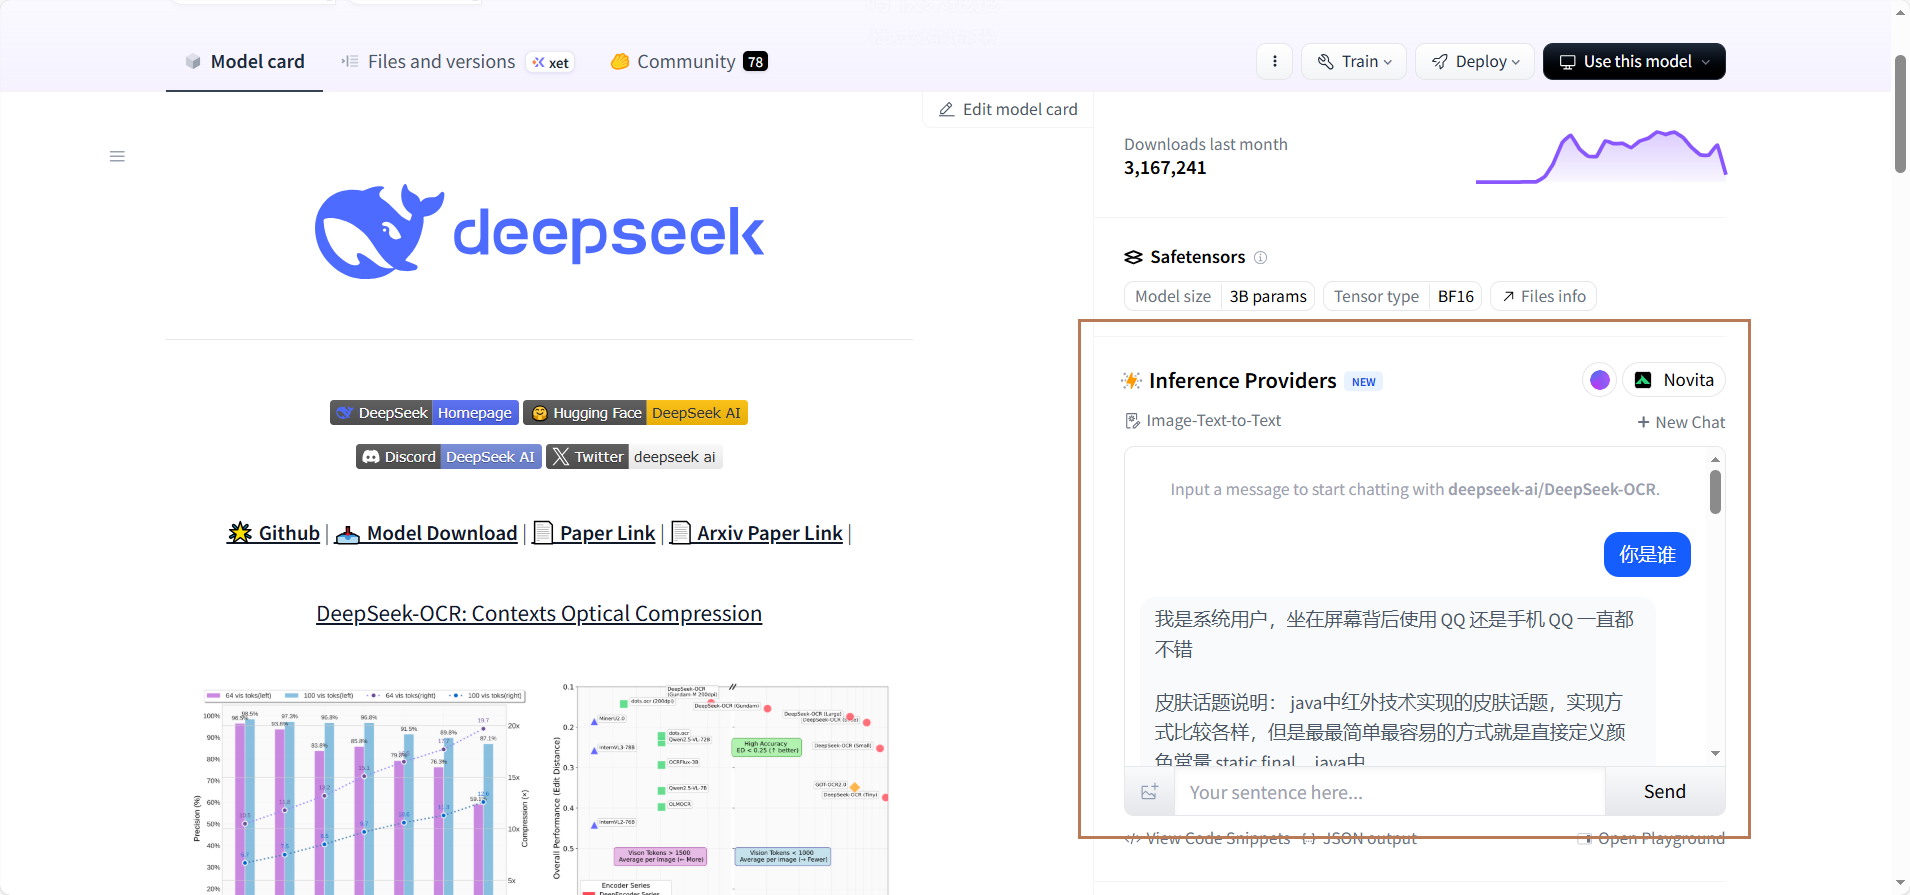
Task: Open the Discord DeepSeek AI badge
Action: point(449,457)
